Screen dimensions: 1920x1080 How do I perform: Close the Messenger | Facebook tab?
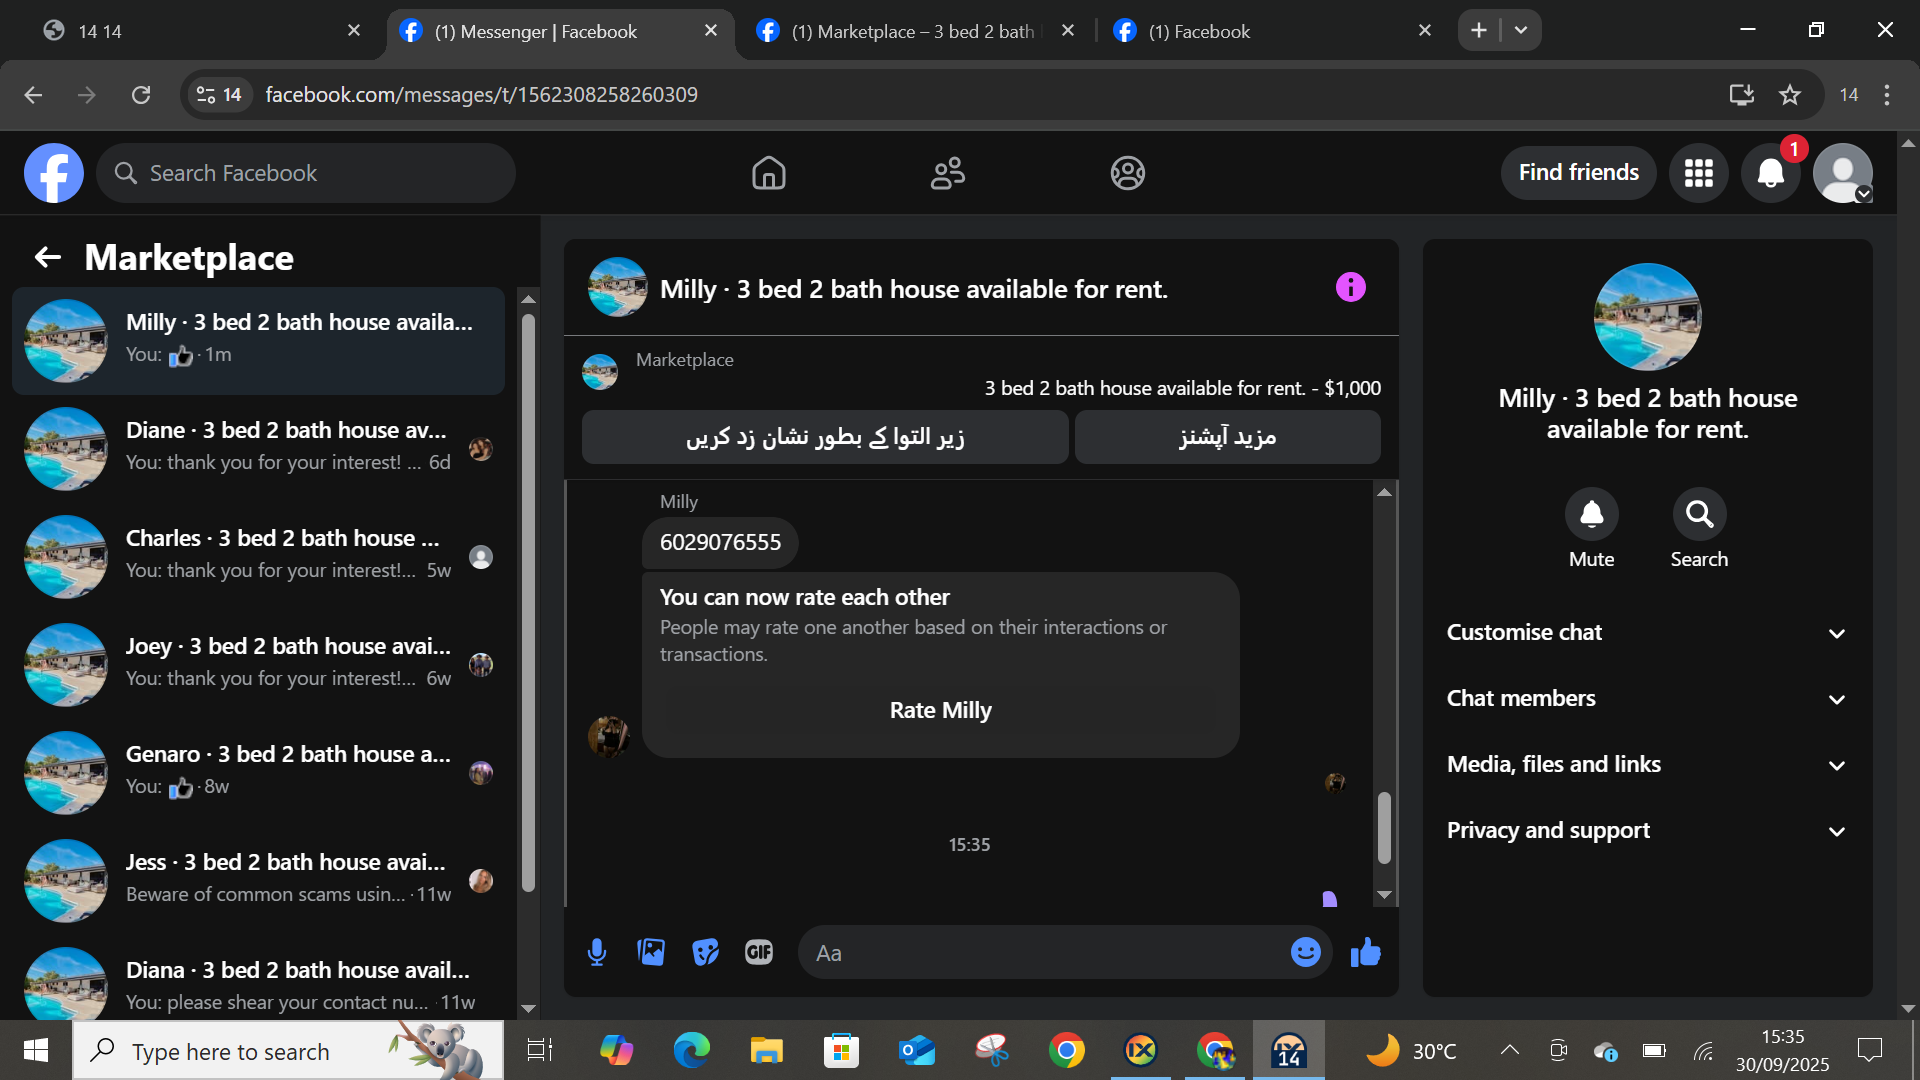pyautogui.click(x=711, y=31)
